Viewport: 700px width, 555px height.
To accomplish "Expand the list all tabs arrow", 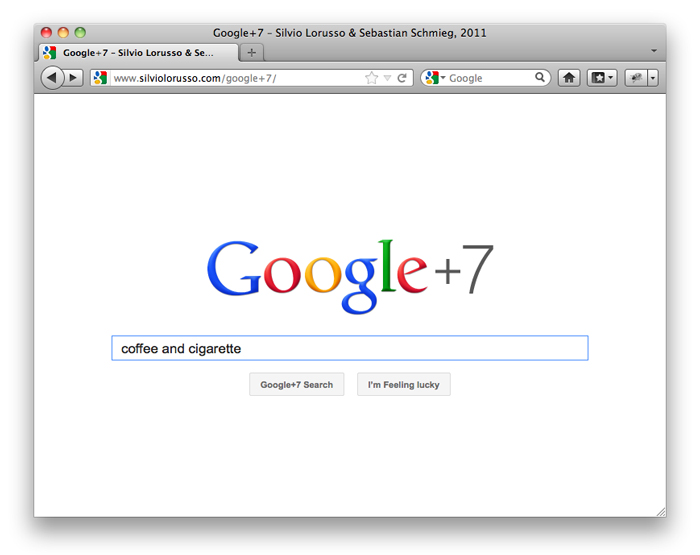I will click(654, 51).
